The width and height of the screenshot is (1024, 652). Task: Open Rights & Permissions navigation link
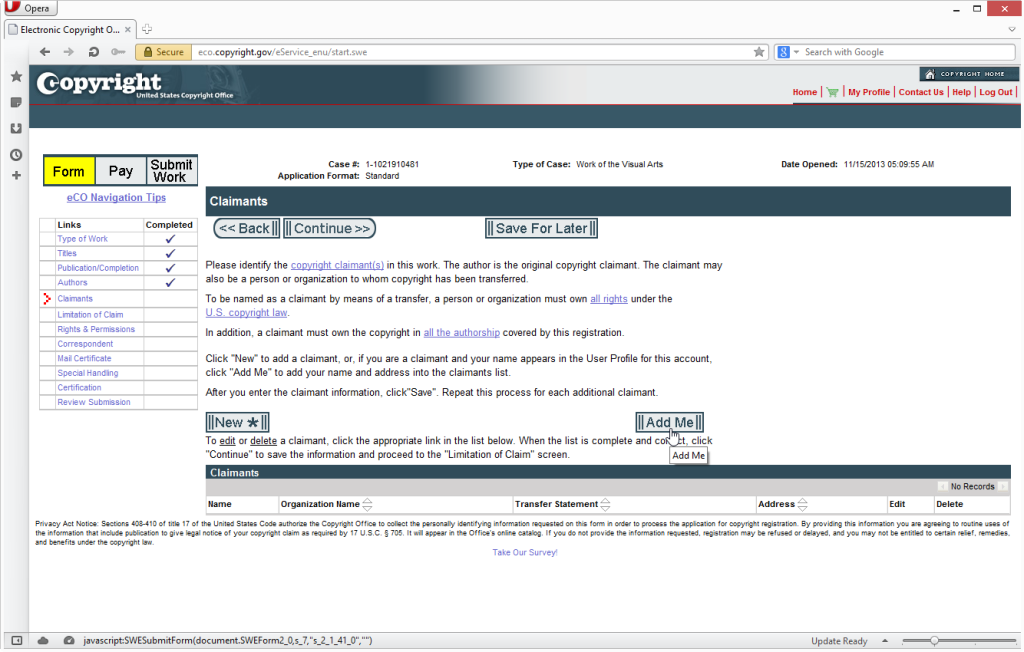coord(96,329)
